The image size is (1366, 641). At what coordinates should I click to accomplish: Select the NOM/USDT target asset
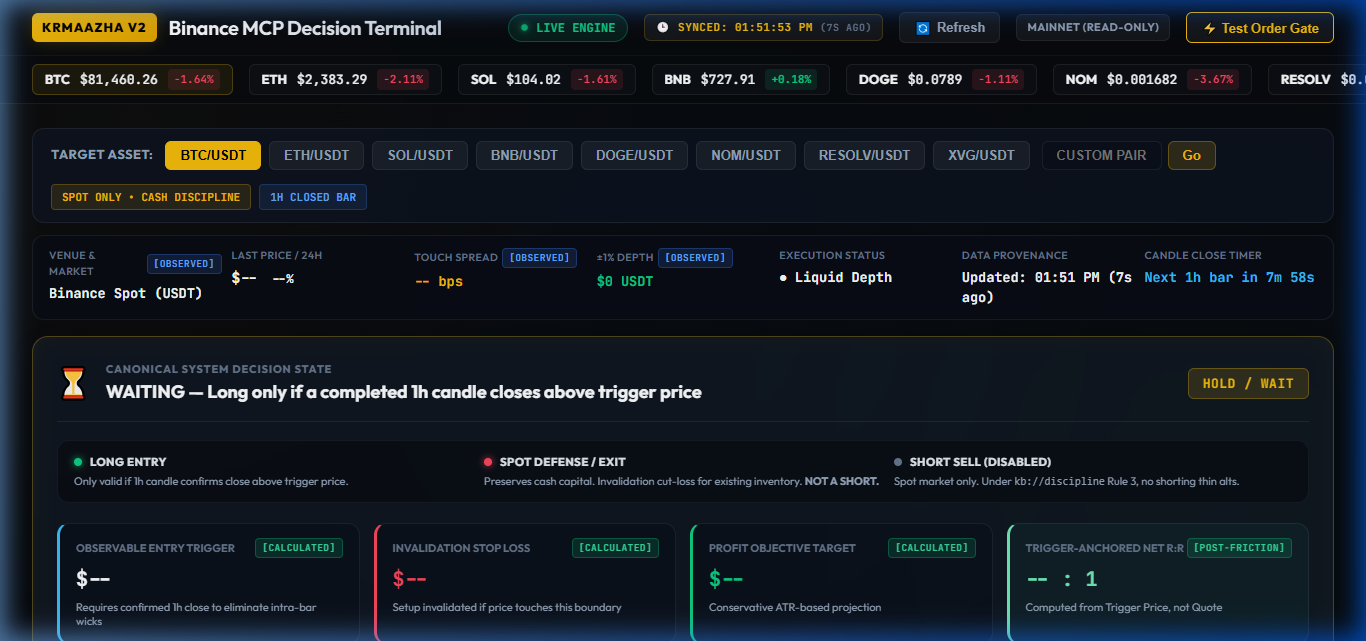(x=746, y=155)
